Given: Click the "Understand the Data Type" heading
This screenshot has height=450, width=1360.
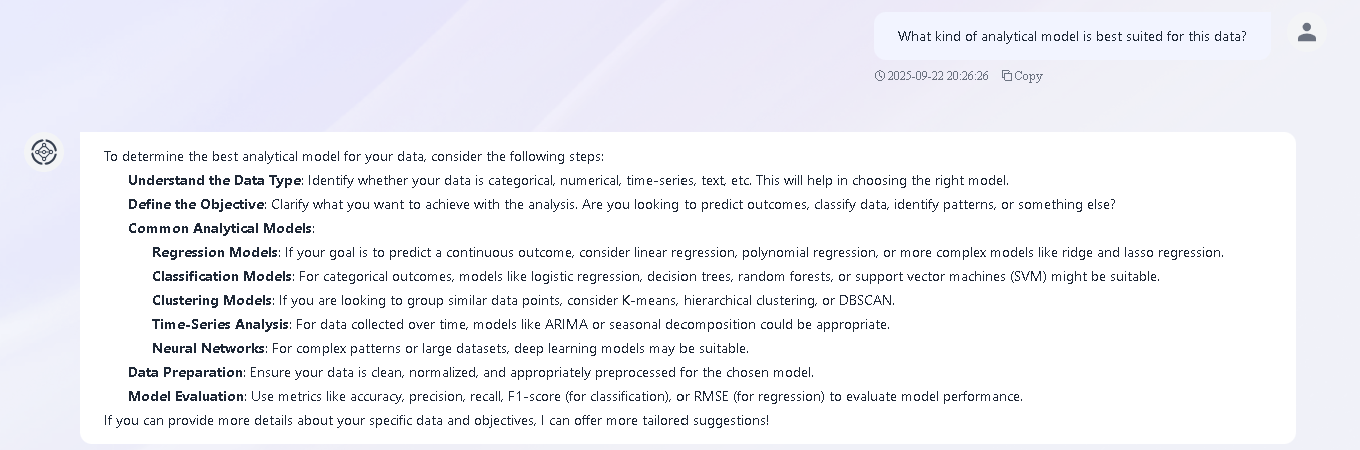Looking at the screenshot, I should click(x=214, y=181).
